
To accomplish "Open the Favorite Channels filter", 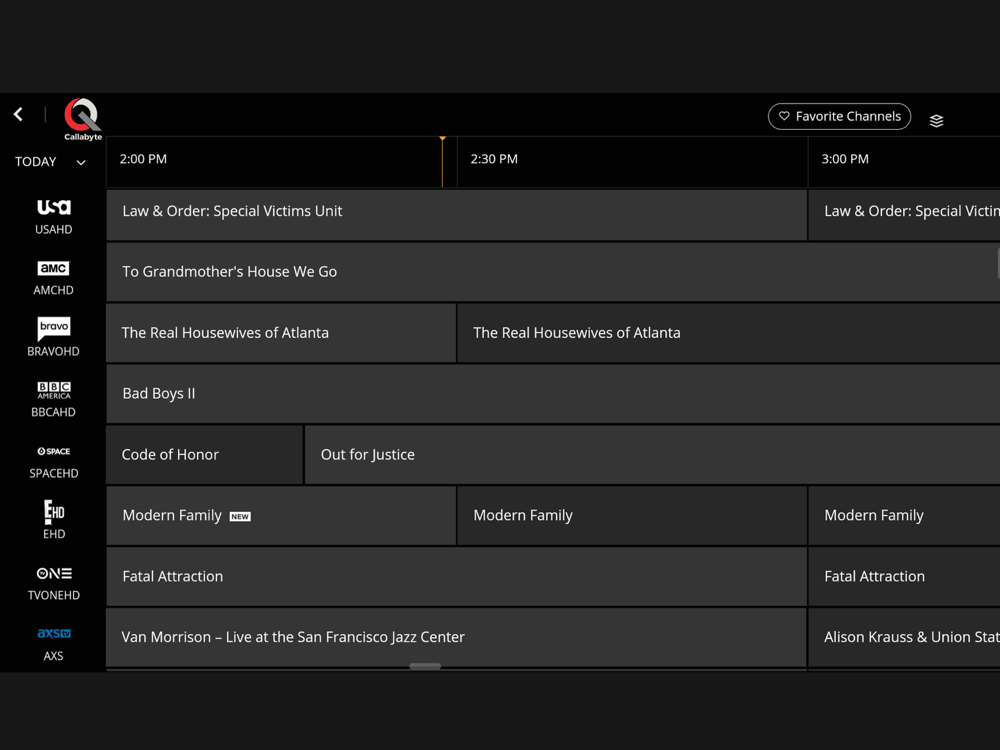I will [x=839, y=116].
